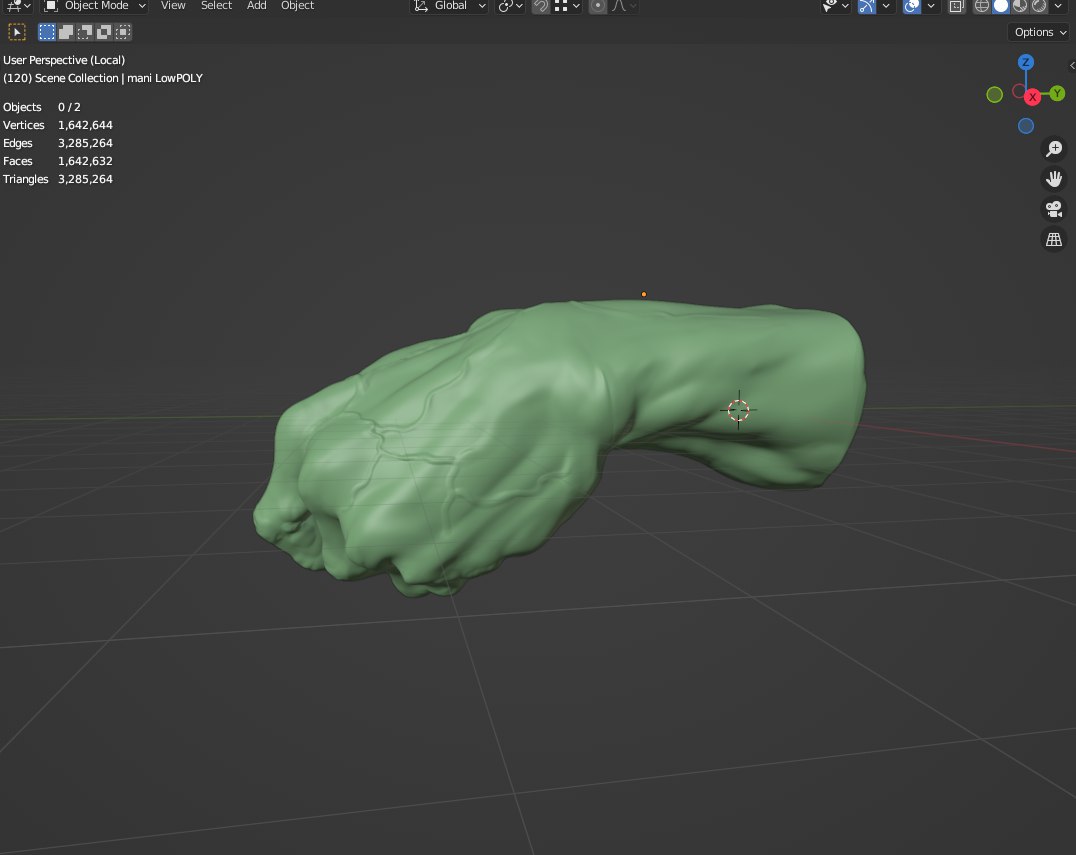
Task: Open the gizmos options dropdown
Action: (x=886, y=5)
